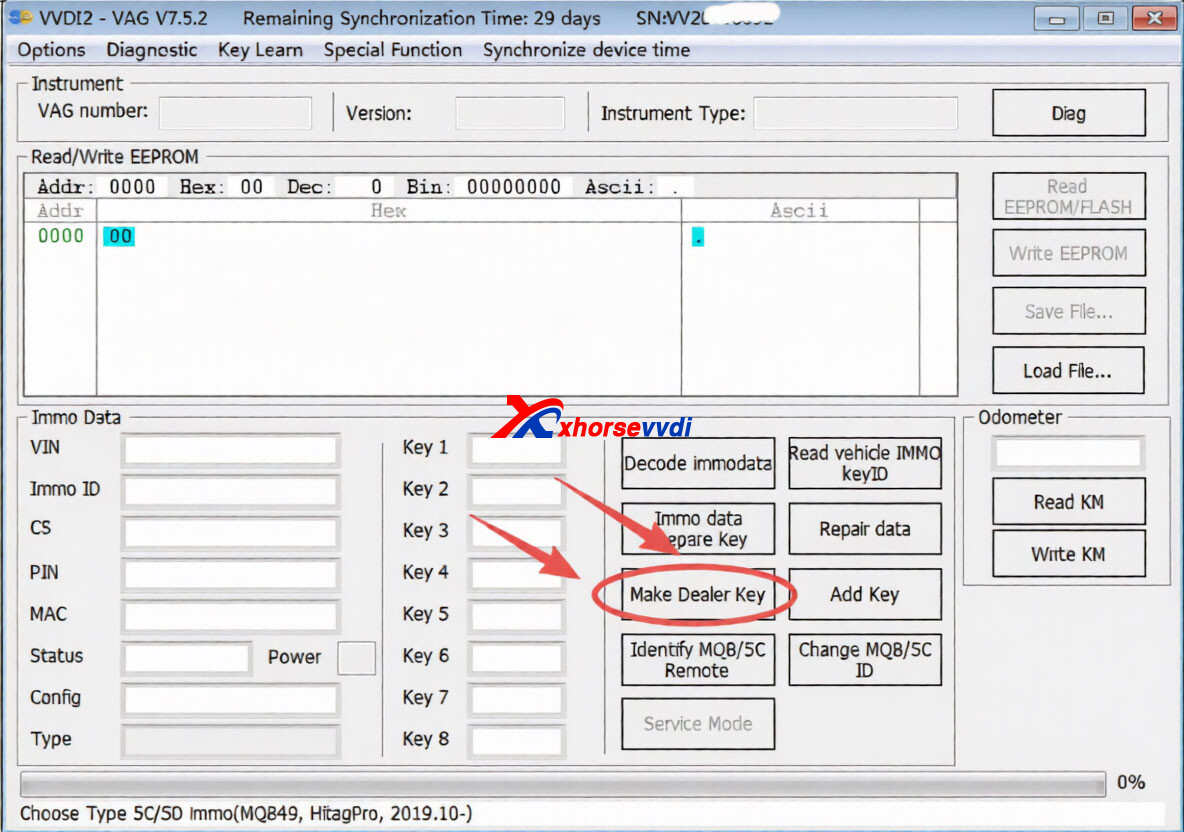Viewport: 1184px width, 832px height.
Task: Click inside the VIN input field
Action: tap(229, 450)
